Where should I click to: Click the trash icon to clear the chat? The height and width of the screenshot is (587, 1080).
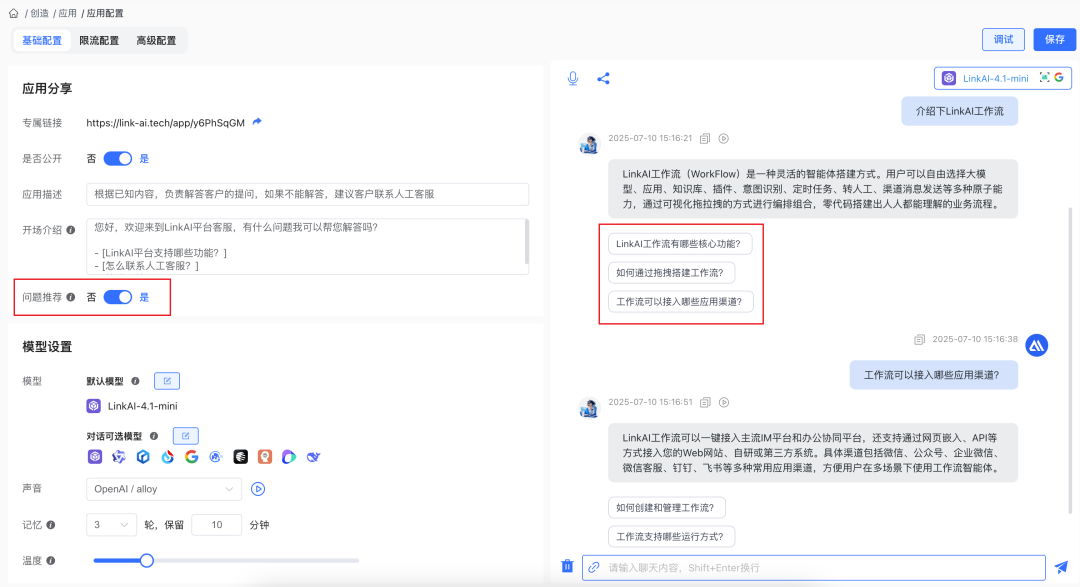567,566
